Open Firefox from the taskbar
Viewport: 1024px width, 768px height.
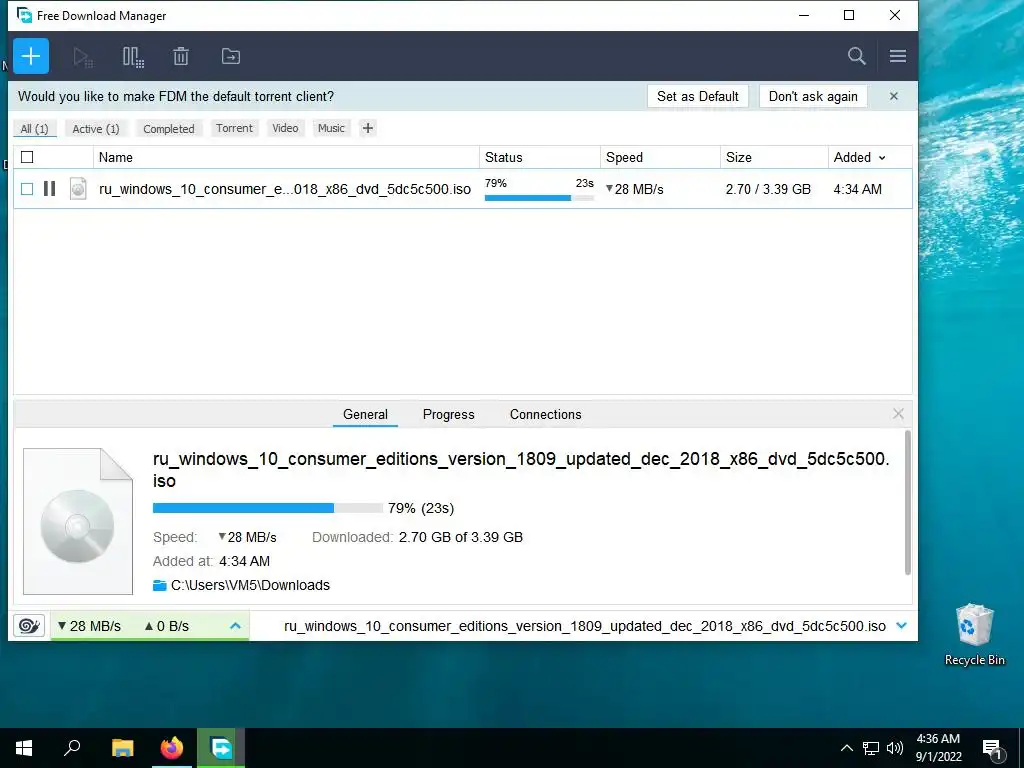(x=172, y=748)
